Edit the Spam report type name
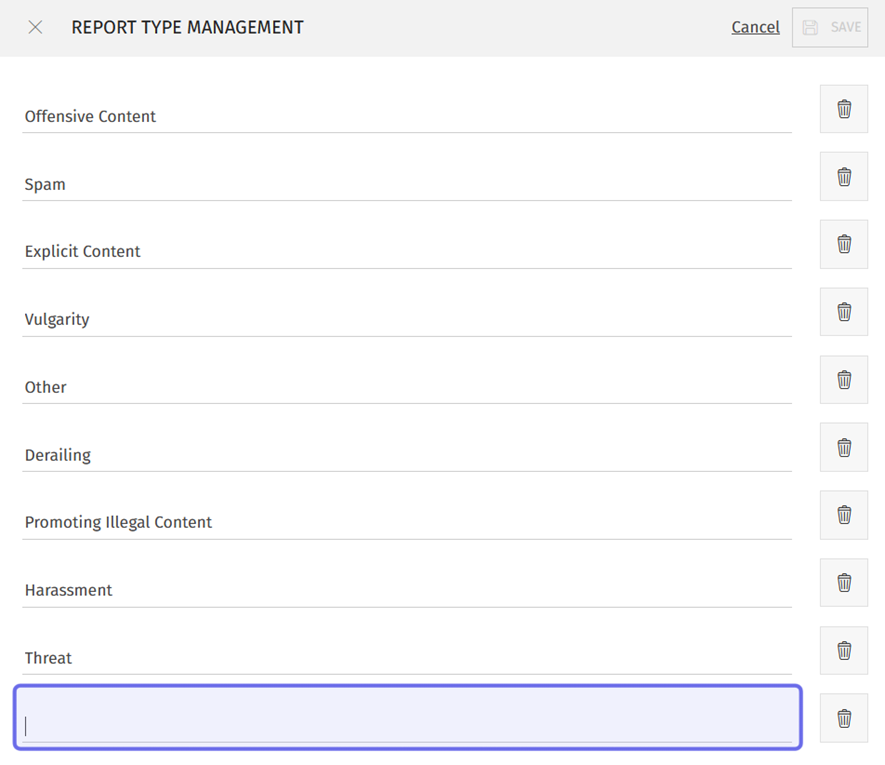 [407, 184]
